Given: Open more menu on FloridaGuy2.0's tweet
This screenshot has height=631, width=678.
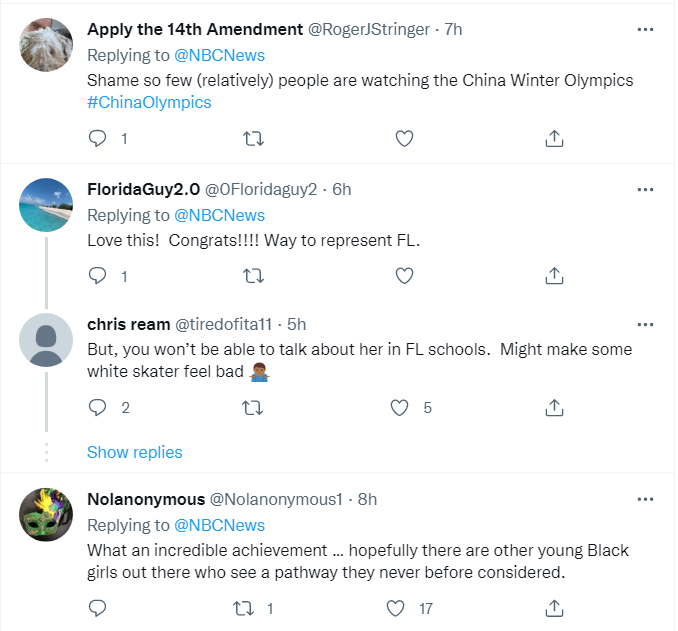Looking at the screenshot, I should click(645, 189).
